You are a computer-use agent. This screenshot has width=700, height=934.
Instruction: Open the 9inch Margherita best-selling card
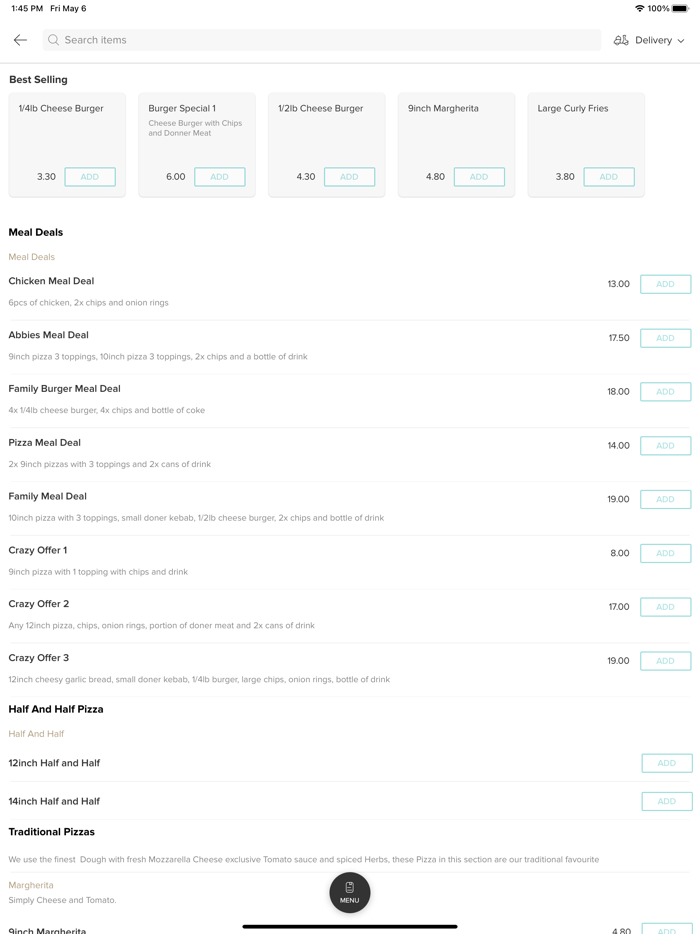(455, 130)
